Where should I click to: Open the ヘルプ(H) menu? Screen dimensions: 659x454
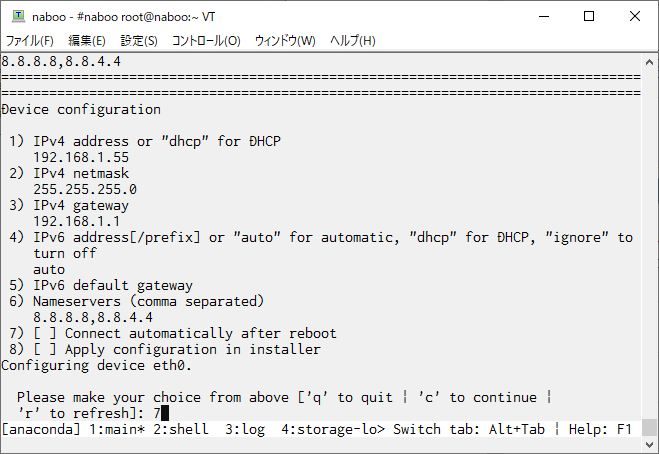[x=353, y=41]
